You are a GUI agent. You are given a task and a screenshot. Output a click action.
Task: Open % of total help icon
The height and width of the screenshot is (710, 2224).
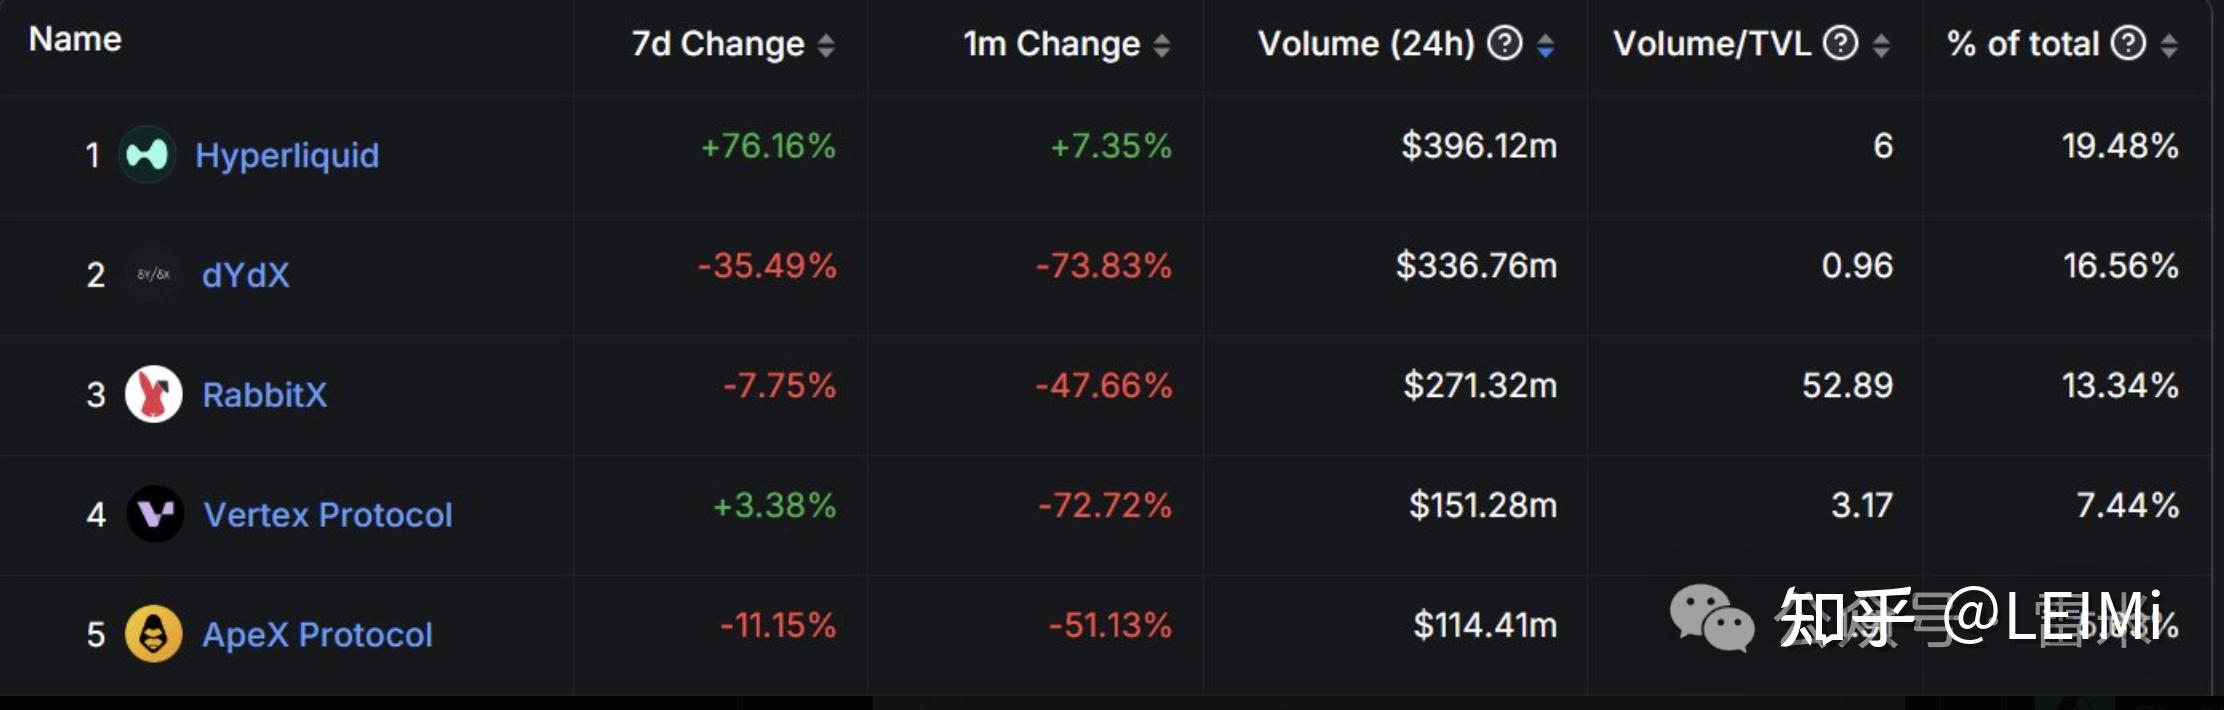[2127, 43]
